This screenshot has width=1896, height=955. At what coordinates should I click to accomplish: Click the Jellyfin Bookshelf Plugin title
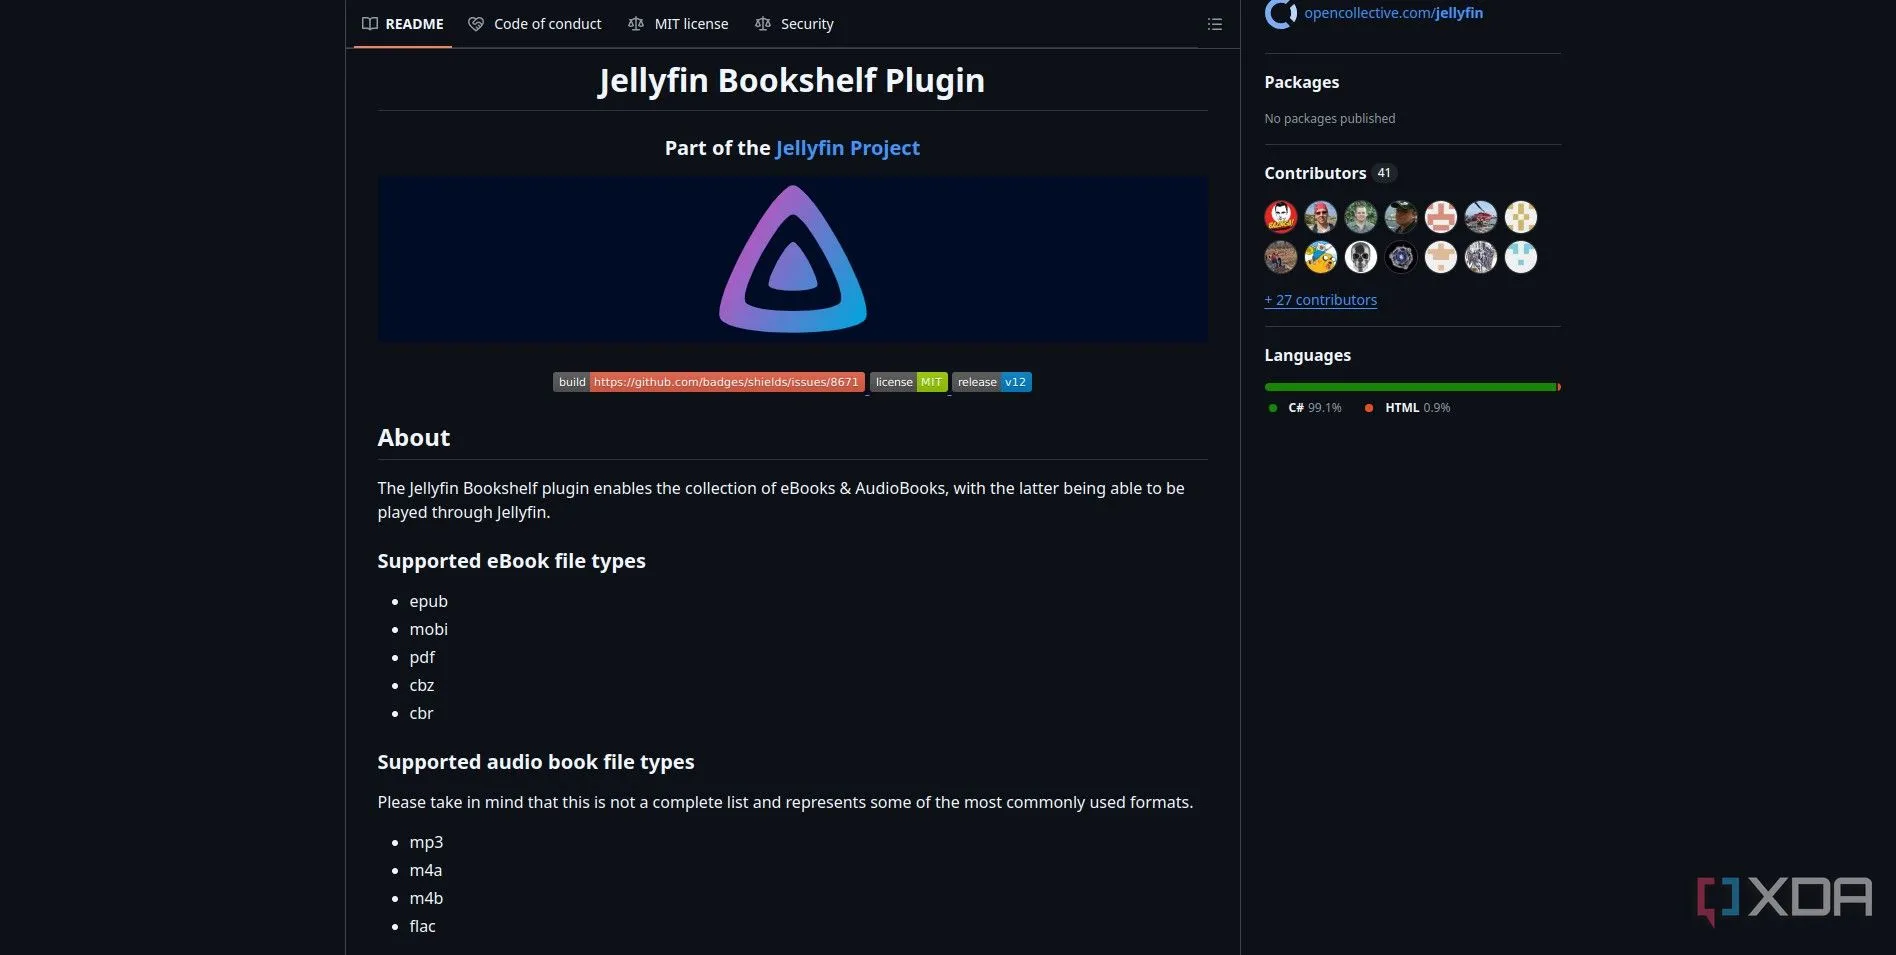tap(791, 80)
